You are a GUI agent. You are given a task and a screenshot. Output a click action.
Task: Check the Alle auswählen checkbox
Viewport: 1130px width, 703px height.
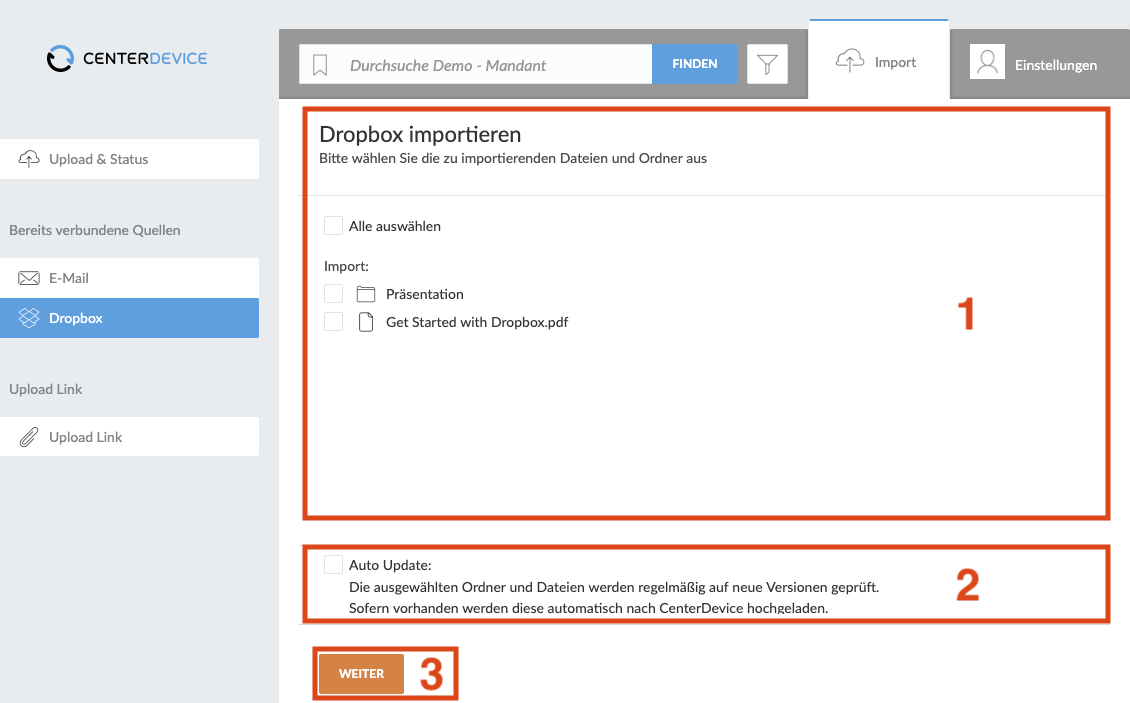333,226
